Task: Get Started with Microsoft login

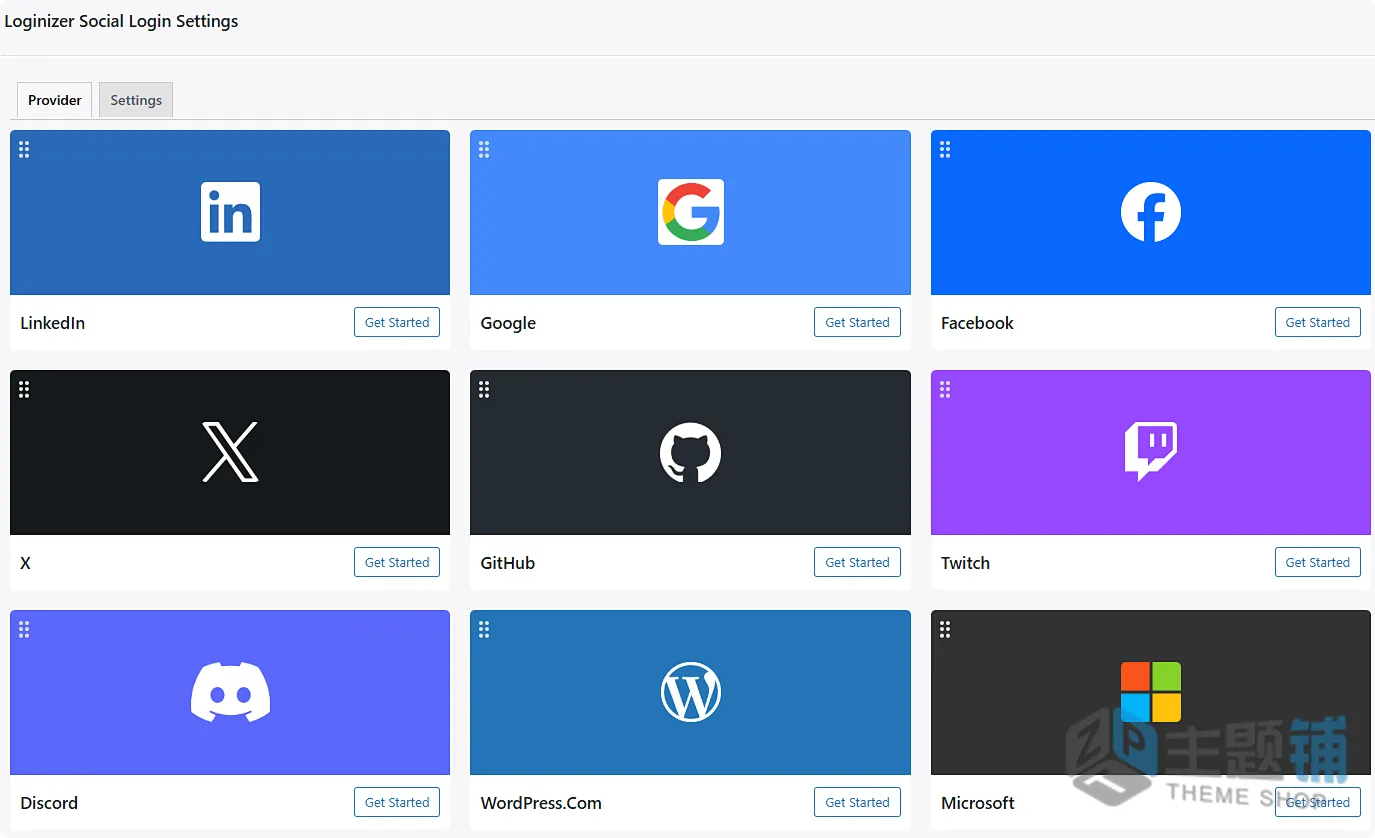Action: tap(1318, 802)
